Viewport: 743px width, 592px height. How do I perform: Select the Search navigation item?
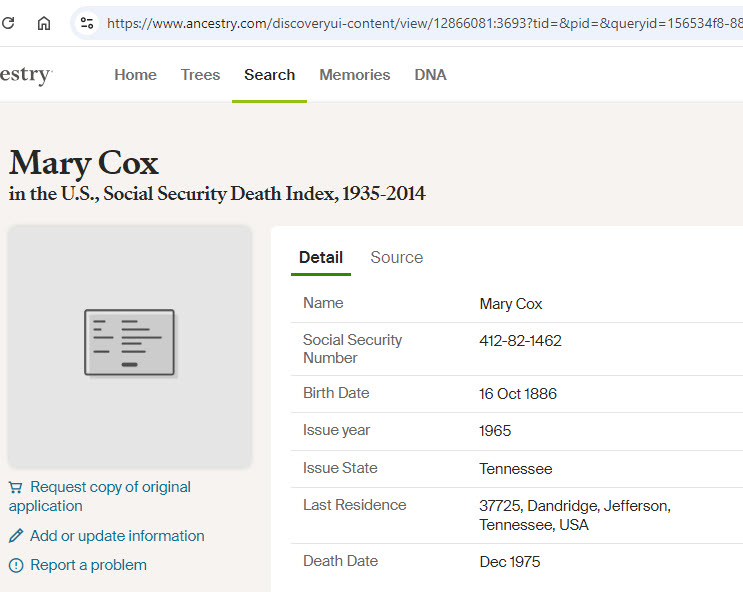coord(270,75)
